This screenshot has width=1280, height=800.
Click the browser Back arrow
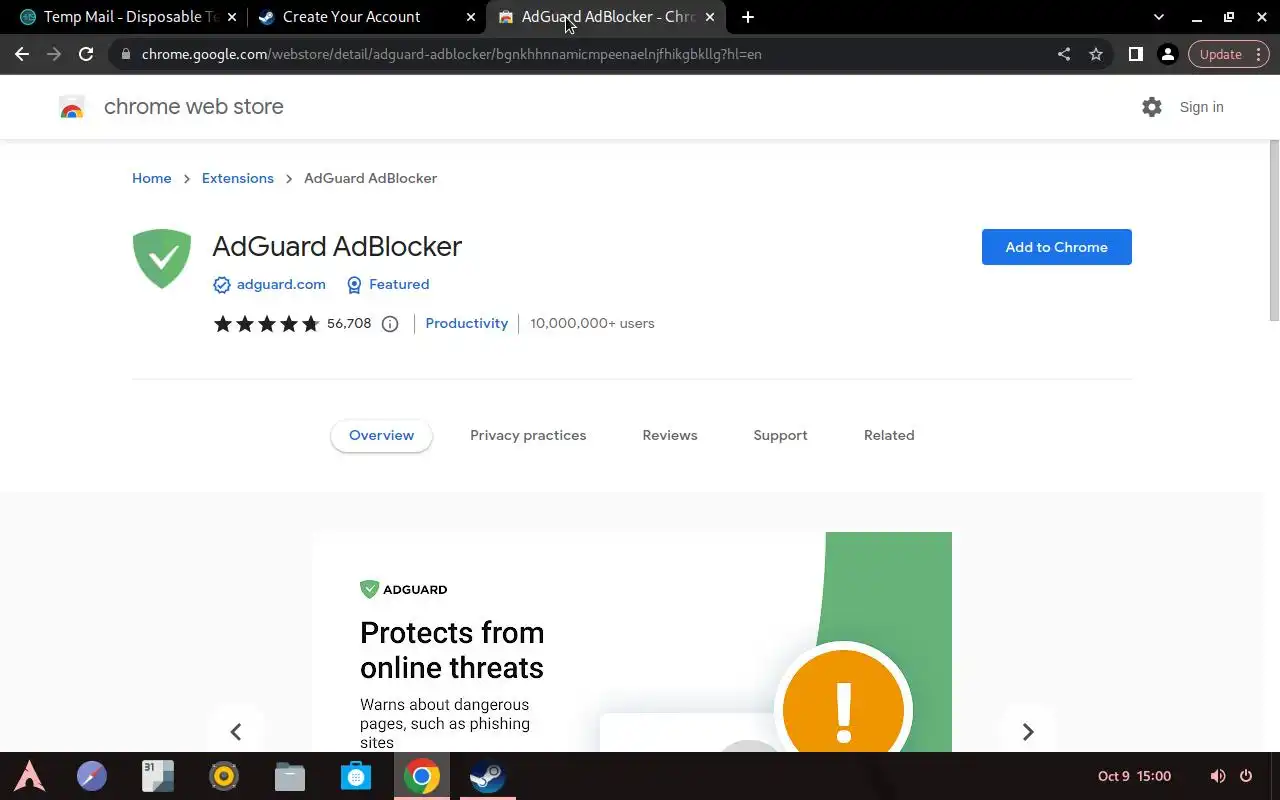[x=22, y=54]
